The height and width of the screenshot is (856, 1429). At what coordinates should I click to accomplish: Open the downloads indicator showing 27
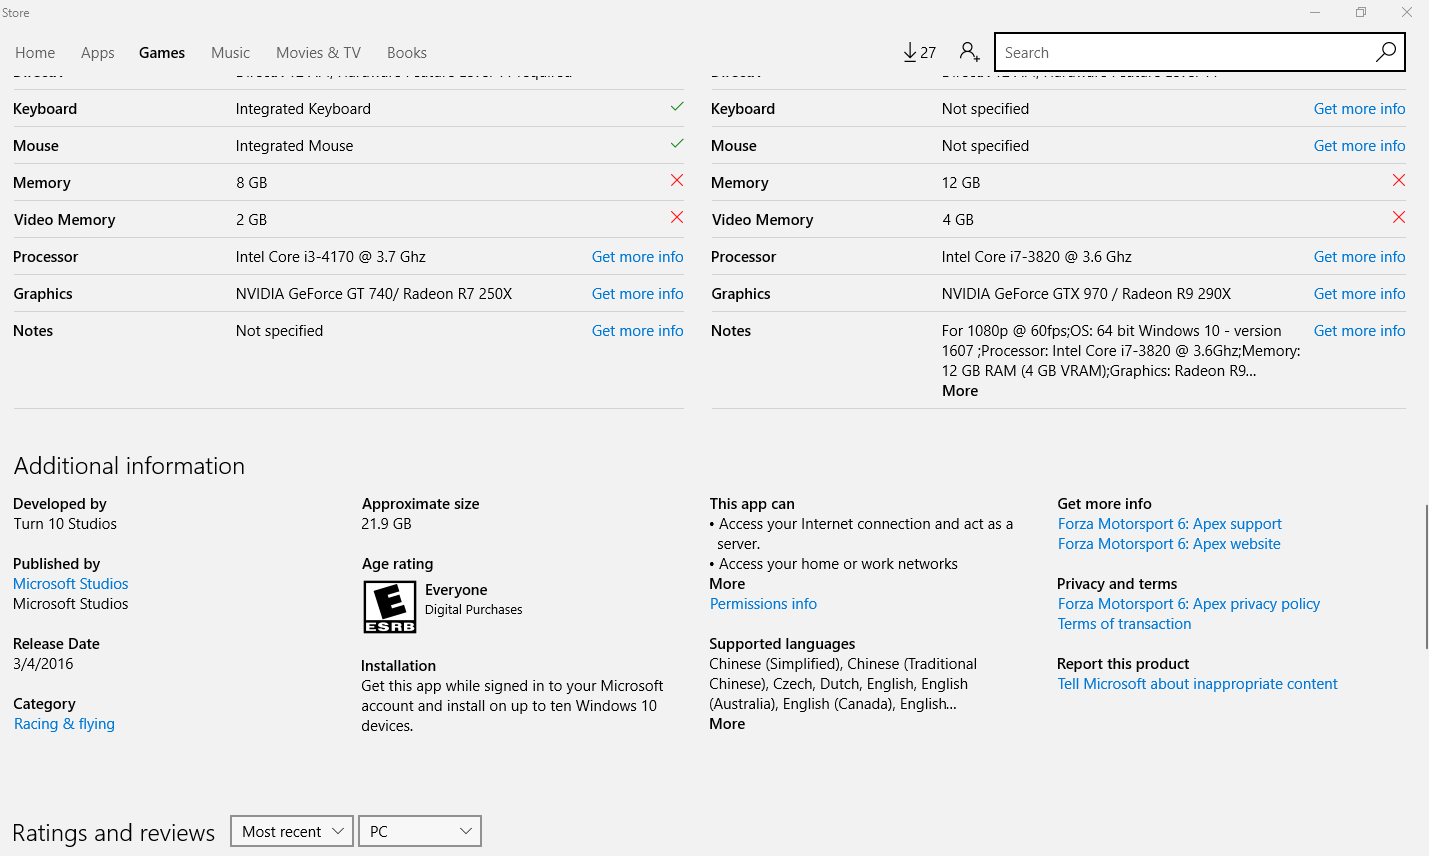[x=919, y=52]
